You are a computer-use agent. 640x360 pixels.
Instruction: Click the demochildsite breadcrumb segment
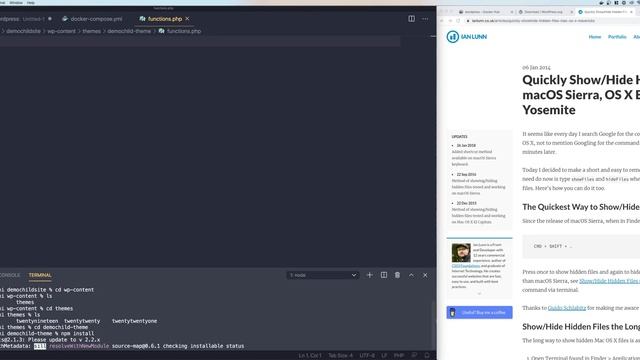(23, 31)
